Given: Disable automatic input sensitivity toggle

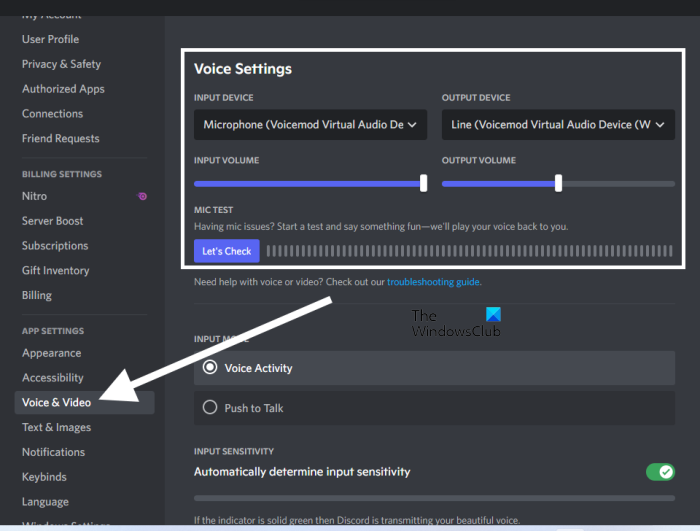Looking at the screenshot, I should 660,472.
